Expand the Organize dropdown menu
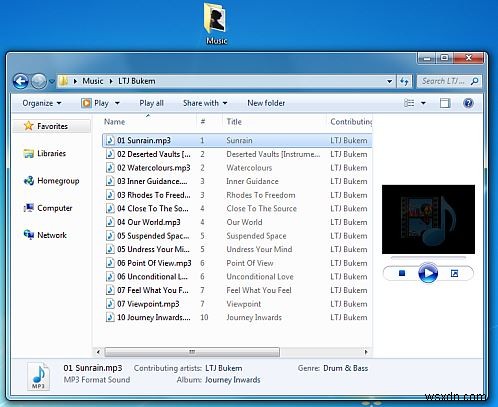This screenshot has height=407, width=498. point(42,103)
